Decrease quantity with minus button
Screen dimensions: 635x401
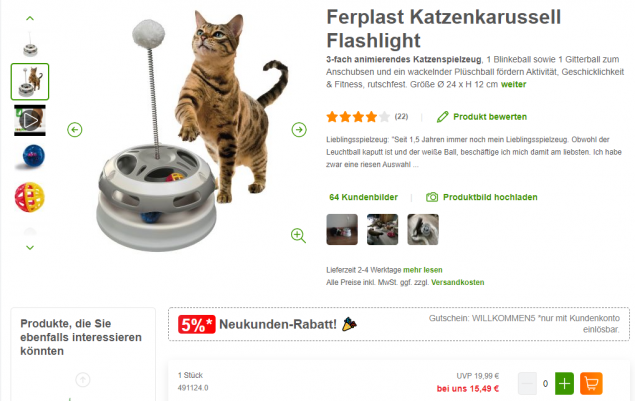[x=527, y=383]
